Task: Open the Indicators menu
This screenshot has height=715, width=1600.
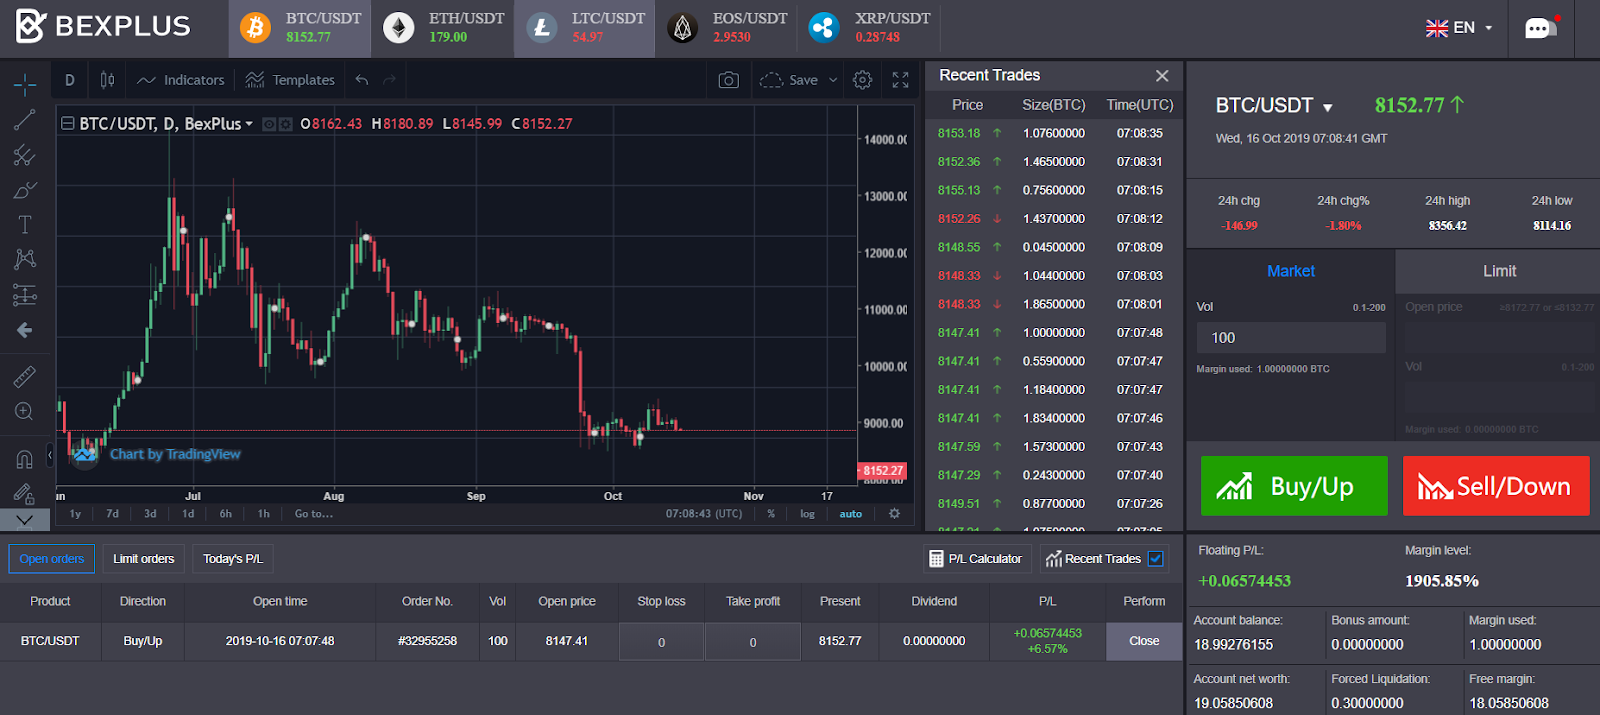Action: [x=181, y=80]
